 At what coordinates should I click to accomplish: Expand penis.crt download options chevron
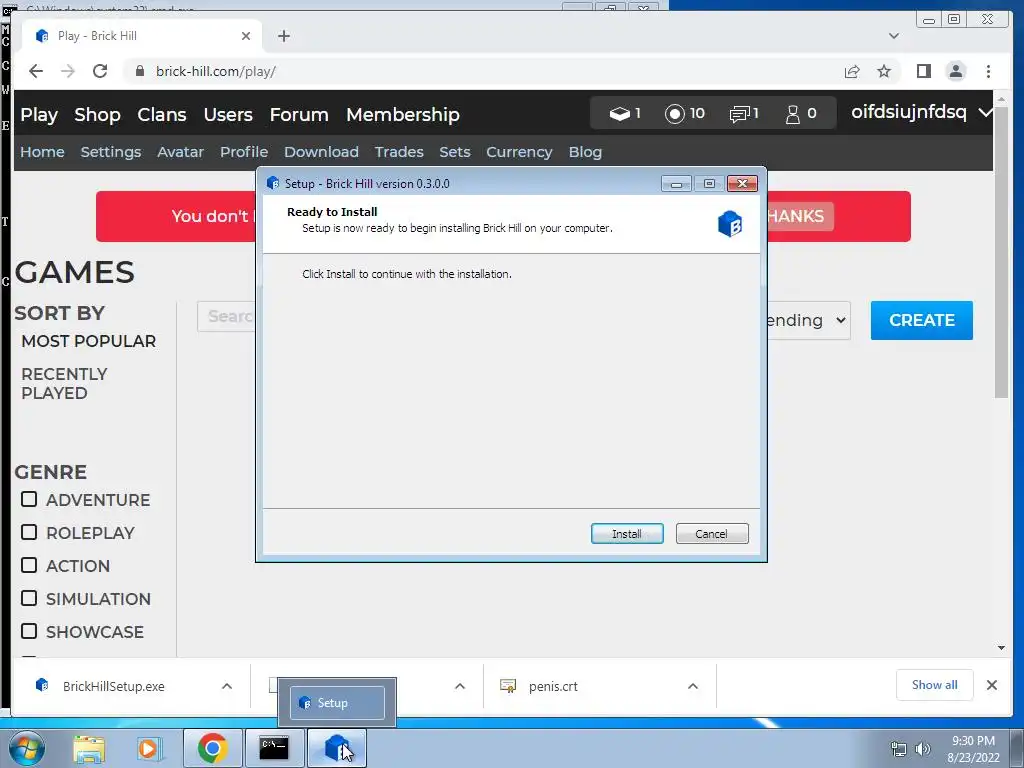tap(693, 686)
